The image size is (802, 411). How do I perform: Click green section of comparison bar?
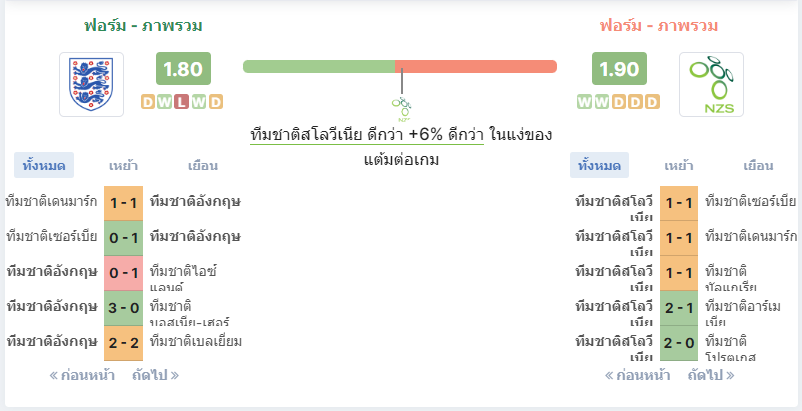319,66
